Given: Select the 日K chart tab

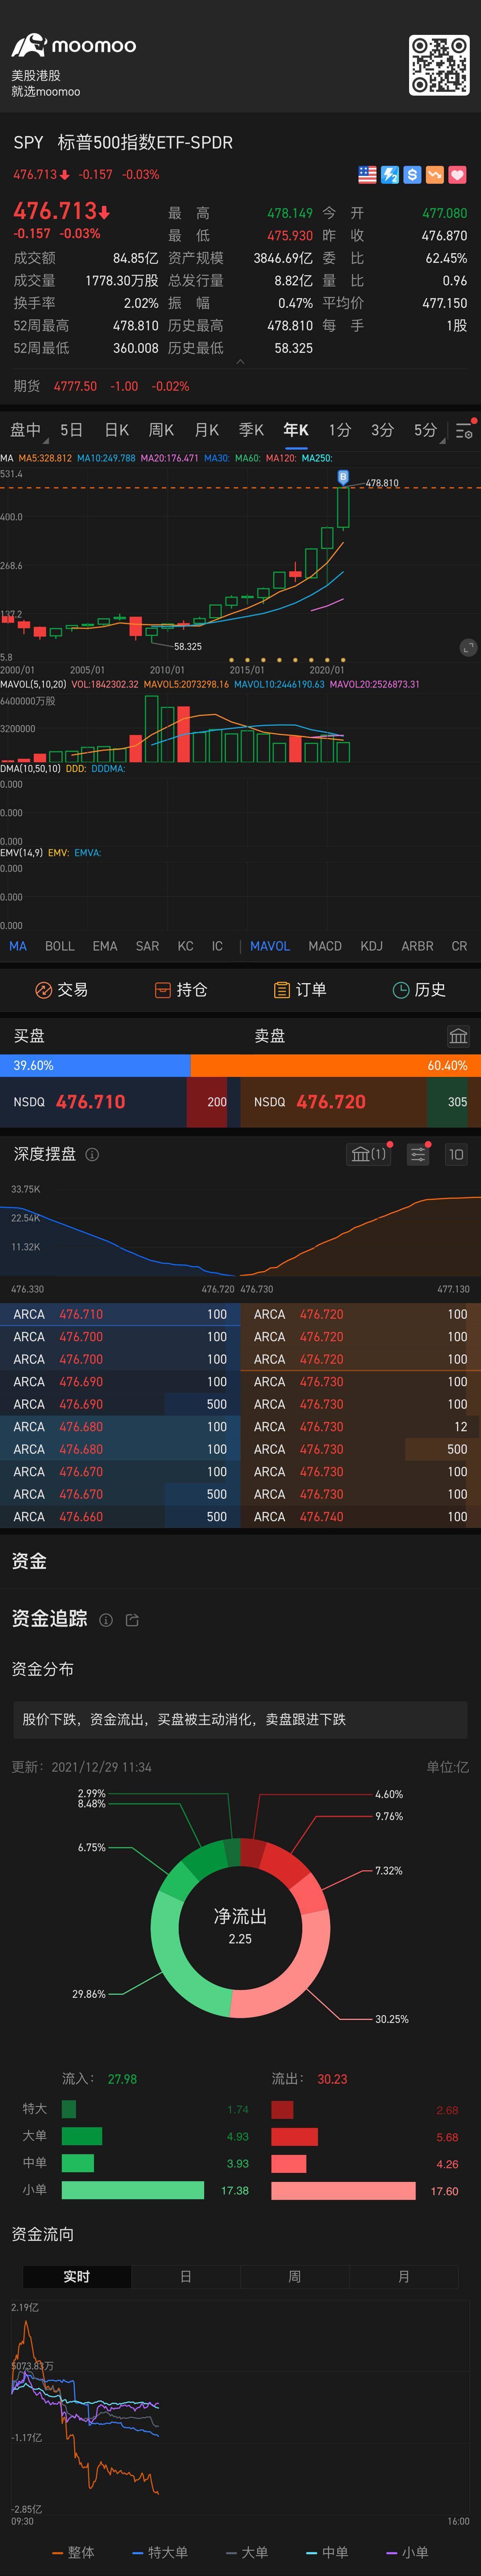Looking at the screenshot, I should point(117,430).
